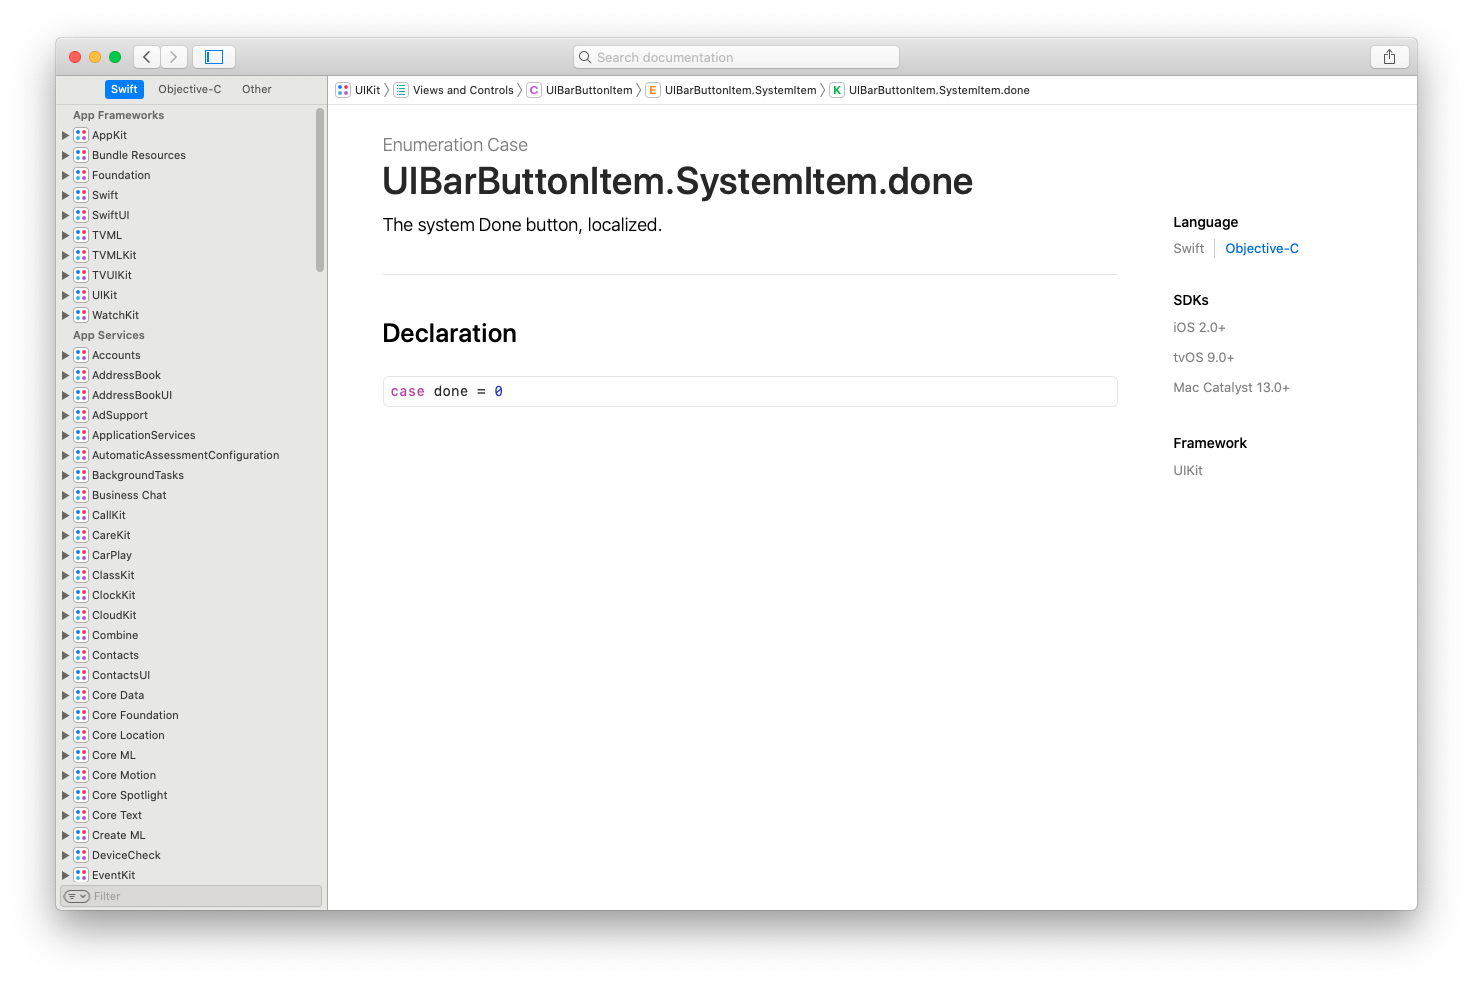Viewport: 1473px width, 984px height.
Task: Click the CallKit framework icon
Action: tap(81, 515)
